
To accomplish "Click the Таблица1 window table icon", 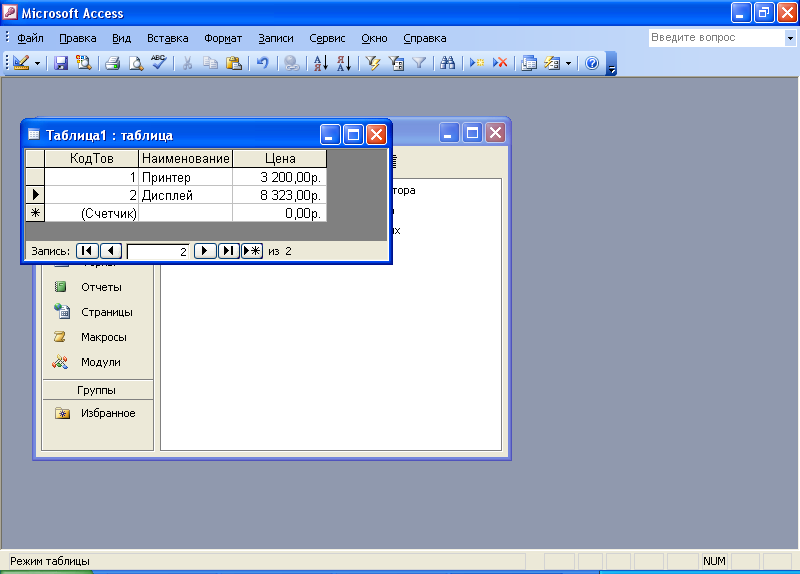I will click(x=34, y=135).
